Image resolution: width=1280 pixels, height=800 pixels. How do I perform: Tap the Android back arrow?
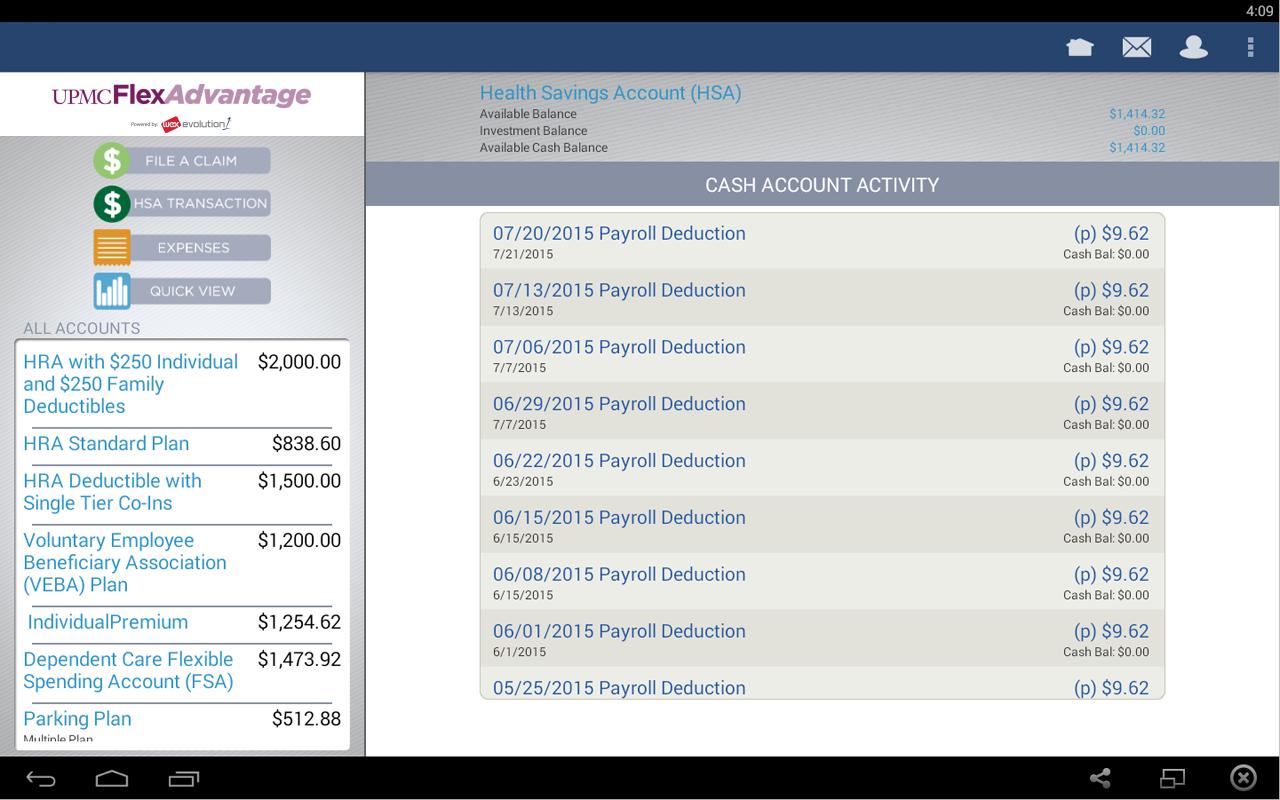41,778
